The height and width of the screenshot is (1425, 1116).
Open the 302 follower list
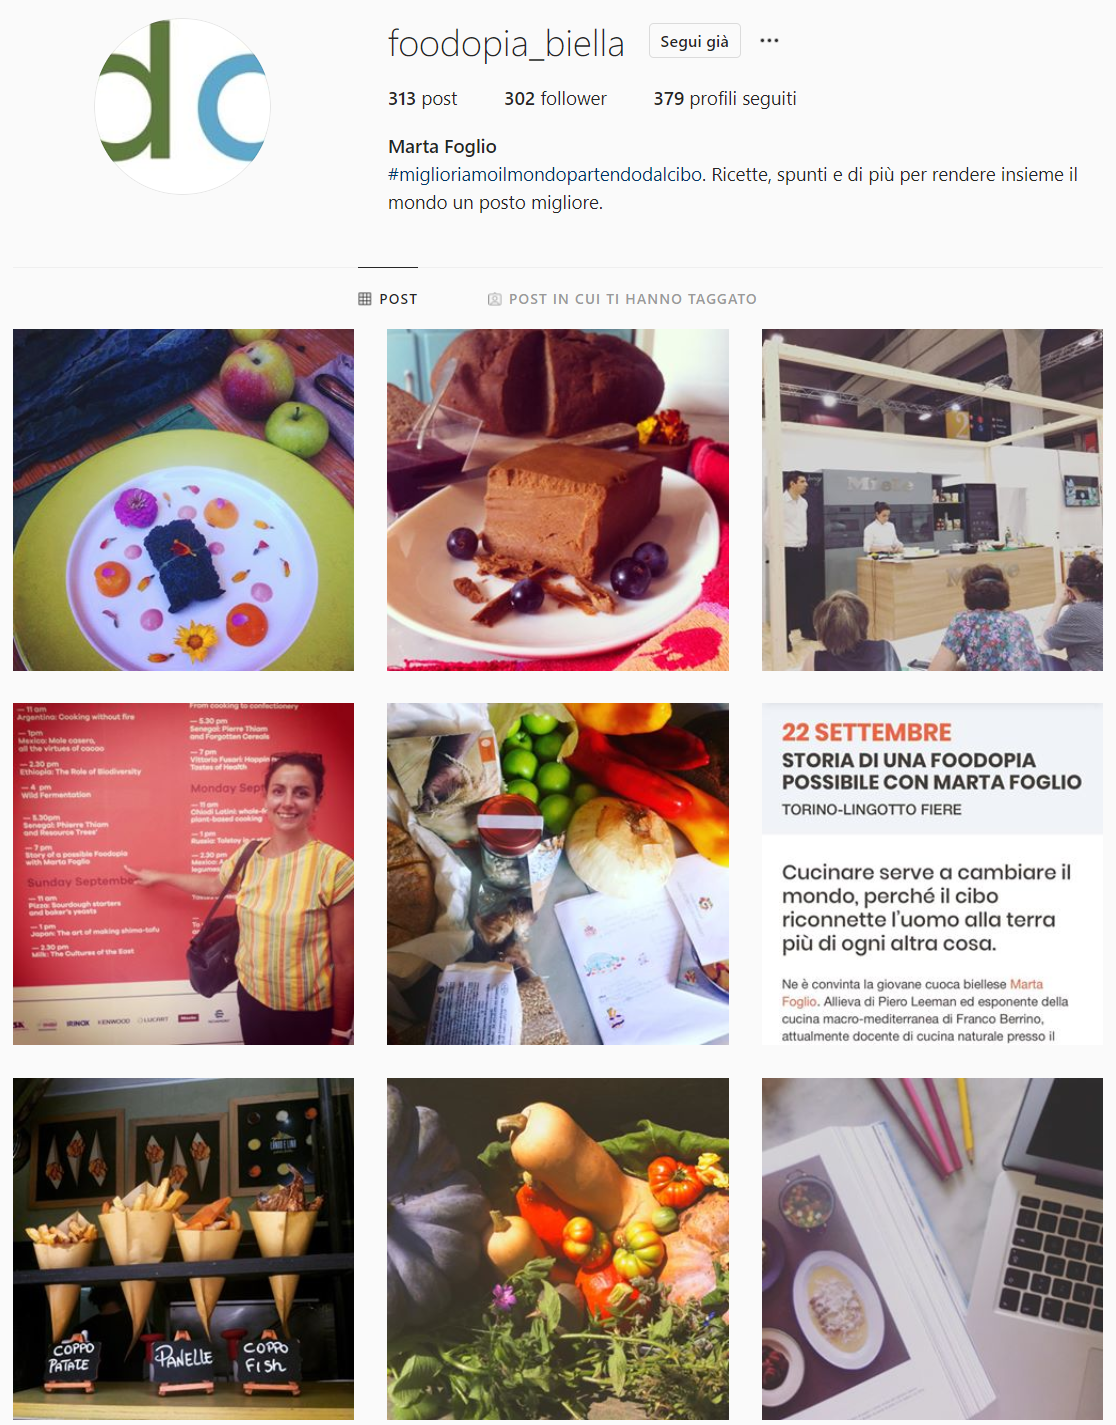pyautogui.click(x=555, y=98)
